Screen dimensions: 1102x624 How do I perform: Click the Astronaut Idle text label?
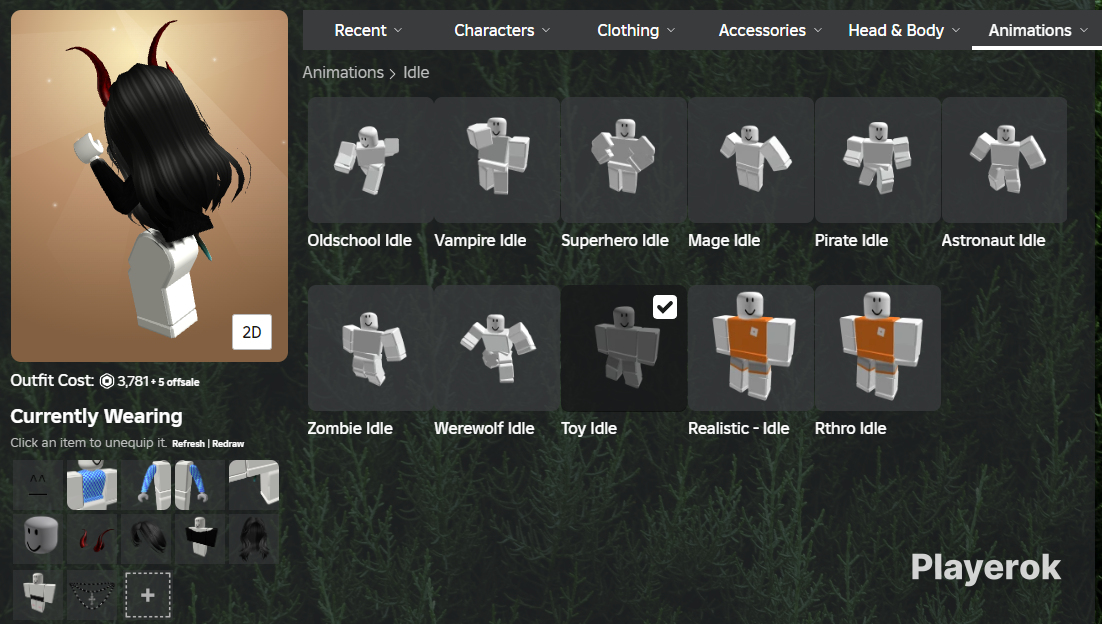click(993, 240)
